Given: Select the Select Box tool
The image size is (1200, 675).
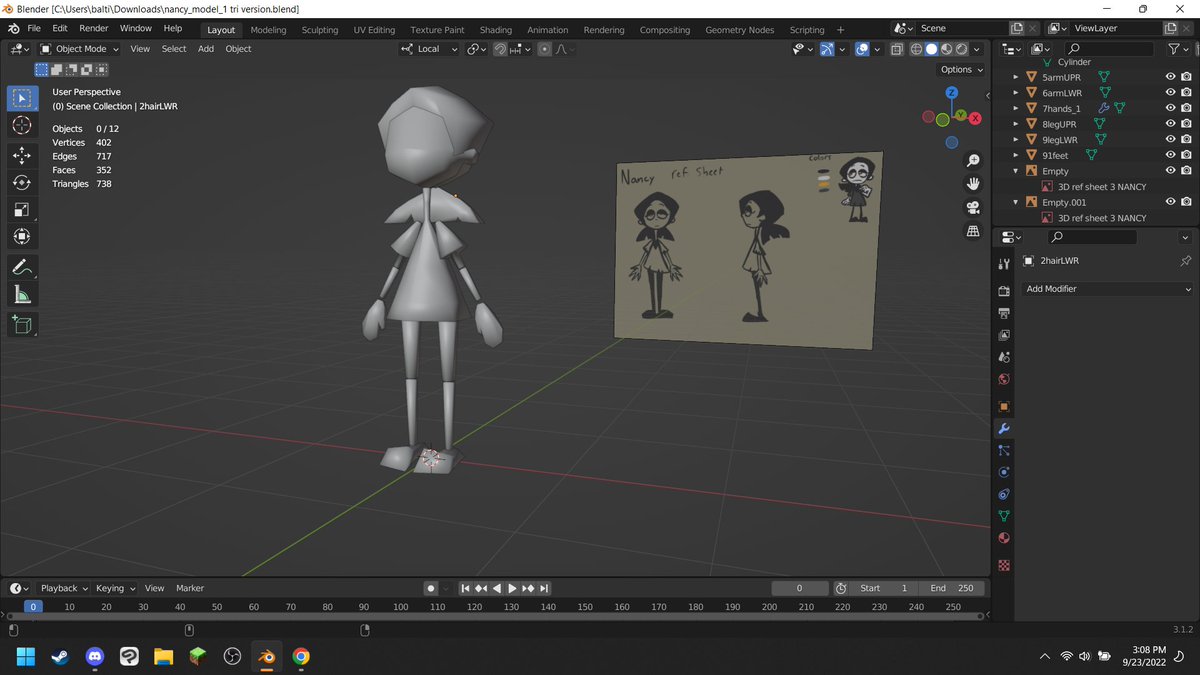Looking at the screenshot, I should (x=22, y=98).
